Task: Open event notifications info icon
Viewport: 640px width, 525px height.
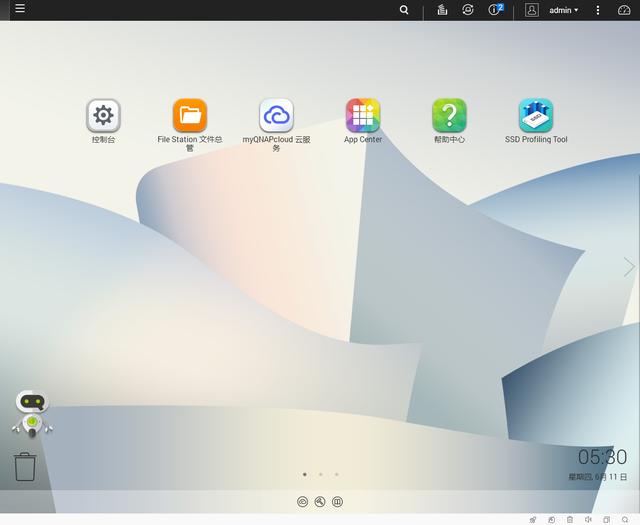Action: tap(495, 10)
